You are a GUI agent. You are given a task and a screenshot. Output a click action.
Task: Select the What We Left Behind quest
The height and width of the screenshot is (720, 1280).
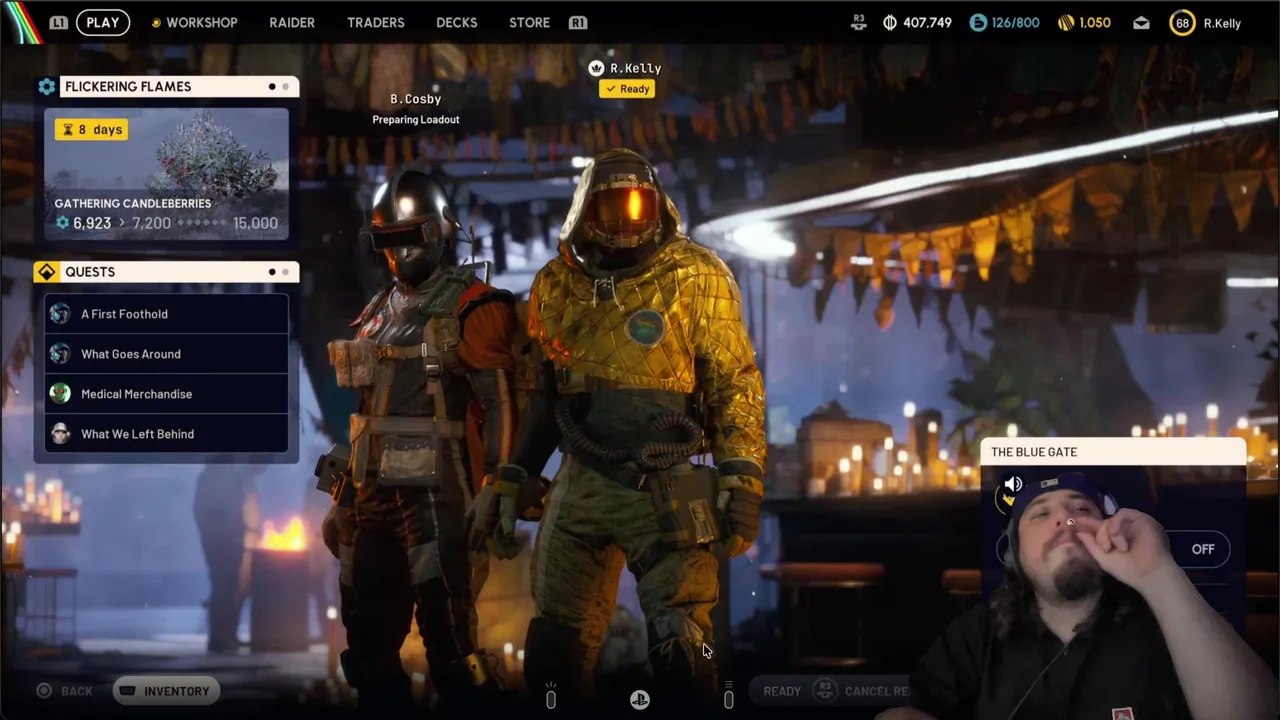click(166, 434)
